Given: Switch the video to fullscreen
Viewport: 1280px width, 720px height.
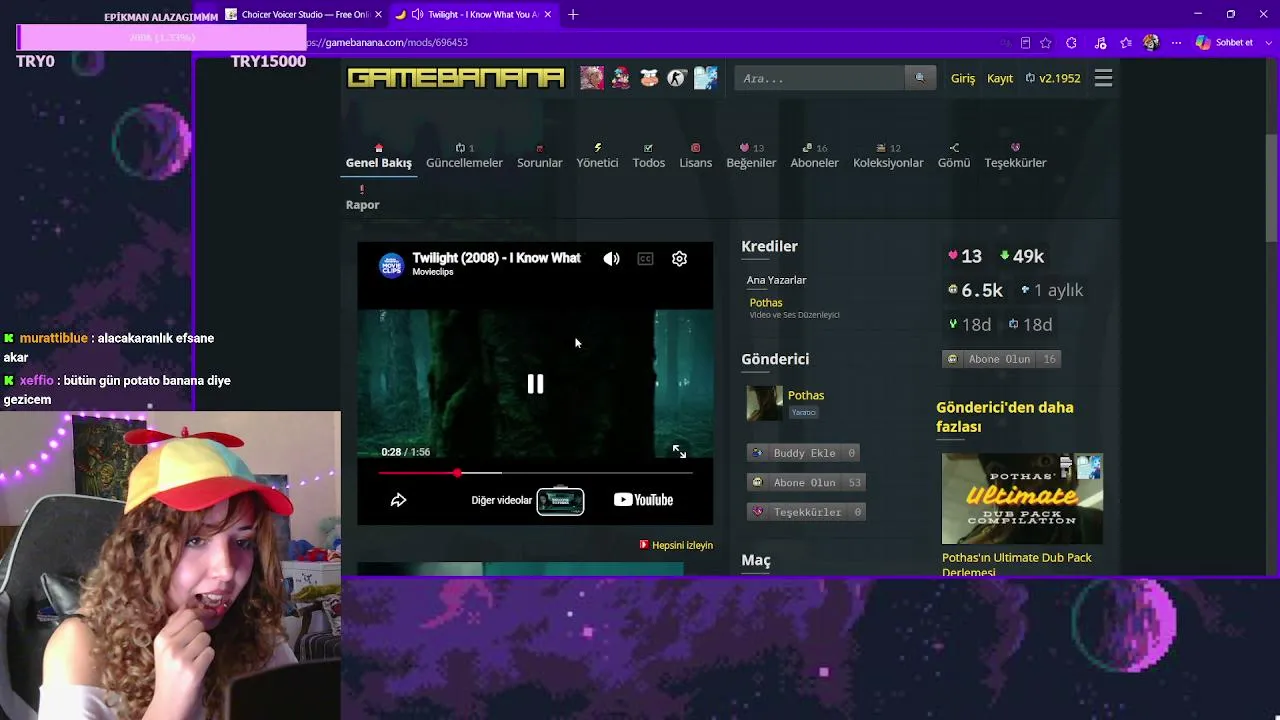Looking at the screenshot, I should click(x=679, y=452).
